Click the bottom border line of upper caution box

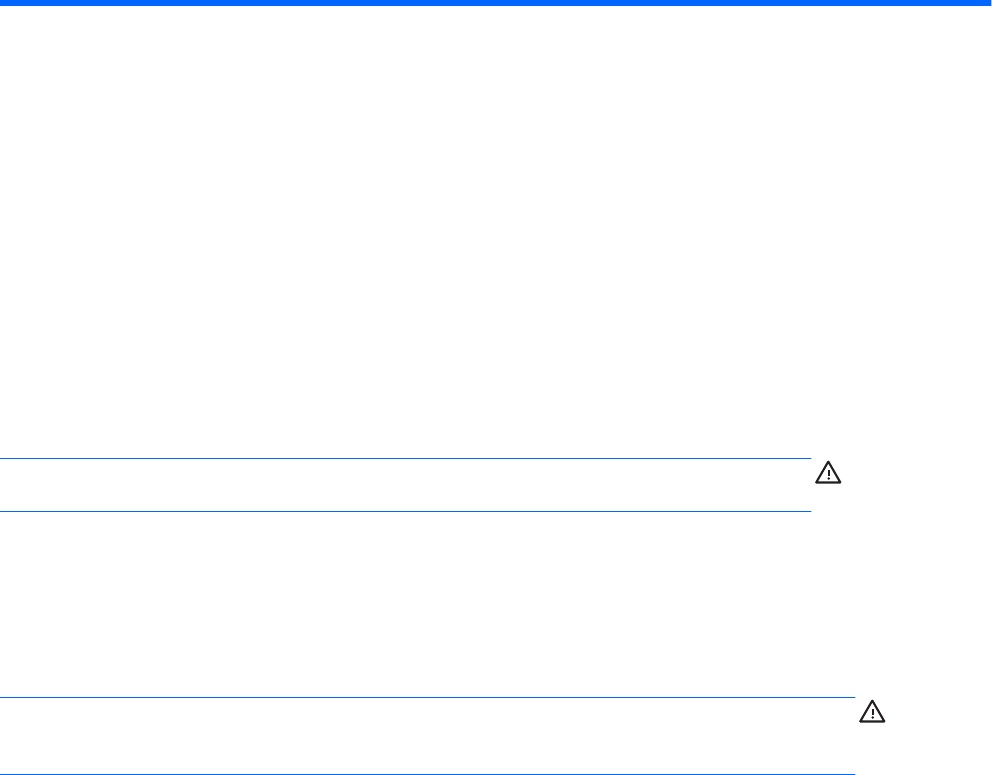pos(405,512)
